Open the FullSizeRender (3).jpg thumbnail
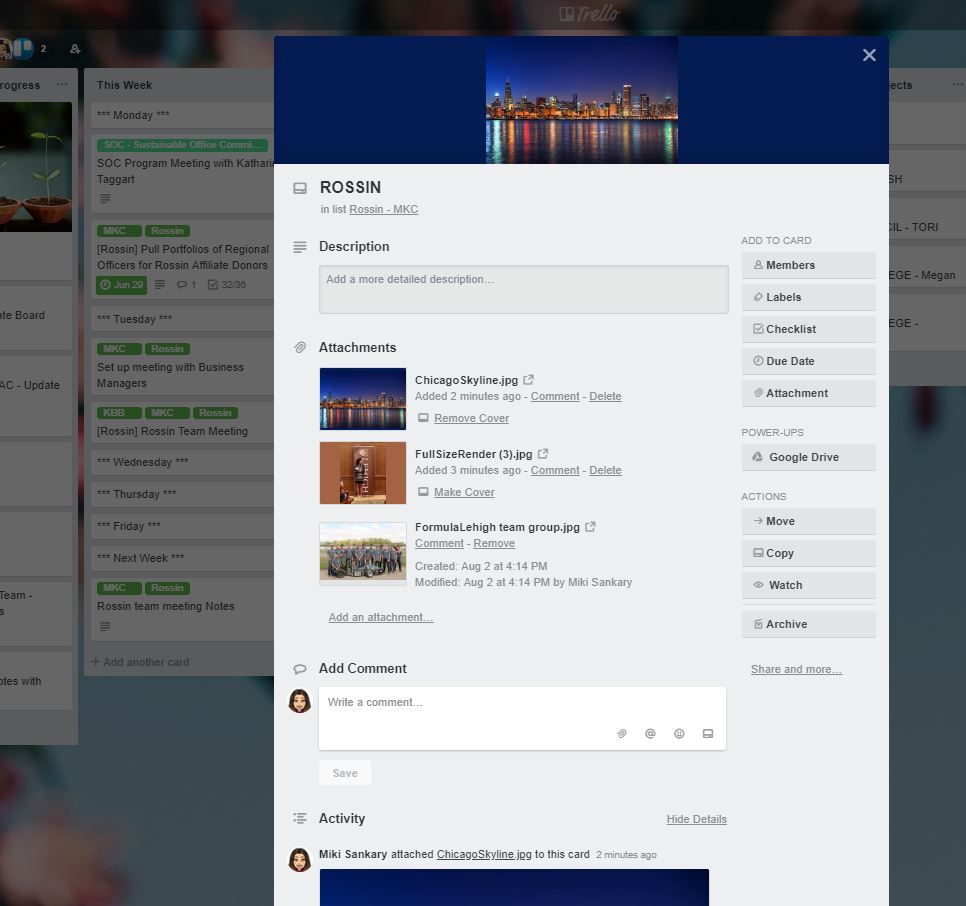Viewport: 966px width, 906px height. pos(363,473)
